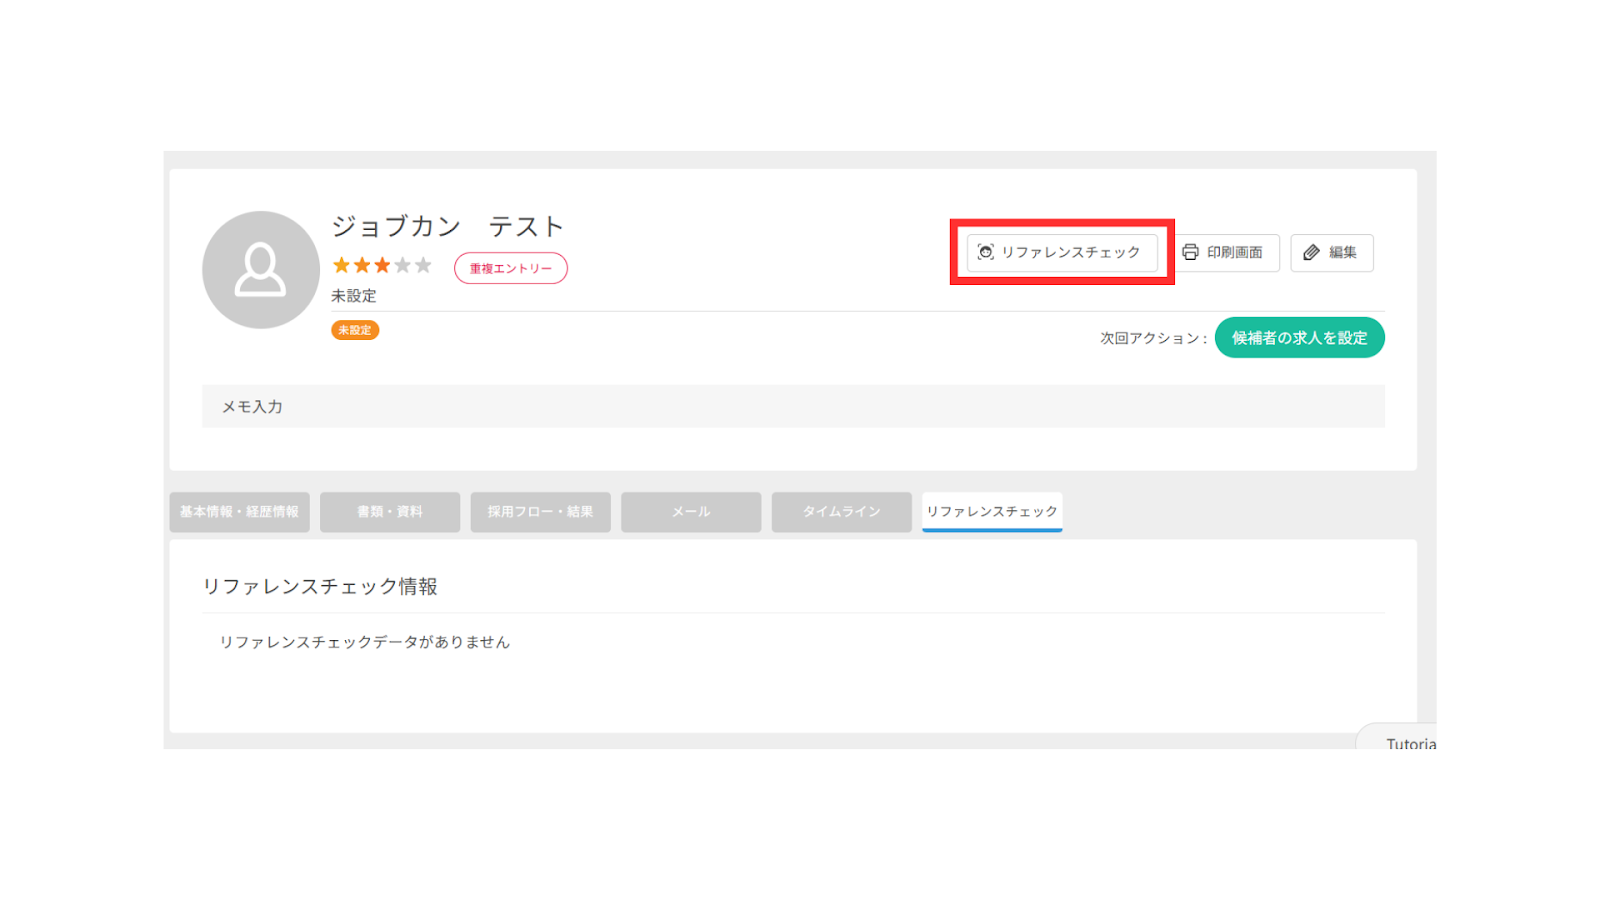Click the pencil icon for 編集
1600x900 pixels.
point(1311,253)
